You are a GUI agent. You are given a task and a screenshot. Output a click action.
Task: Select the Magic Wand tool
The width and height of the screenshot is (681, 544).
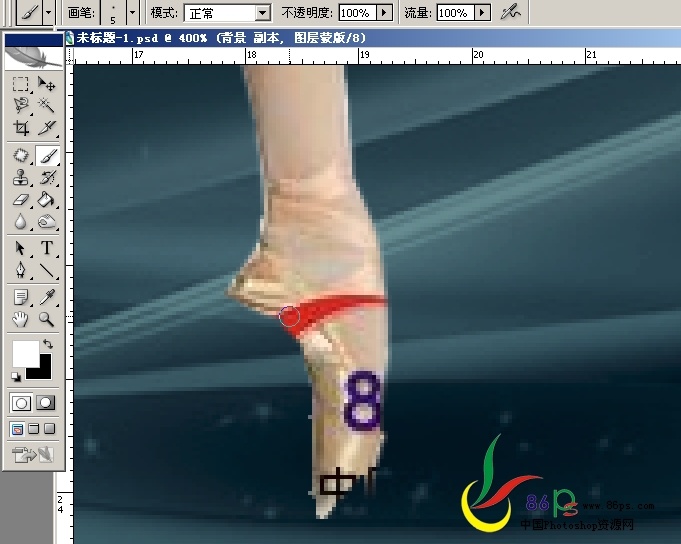tap(47, 106)
